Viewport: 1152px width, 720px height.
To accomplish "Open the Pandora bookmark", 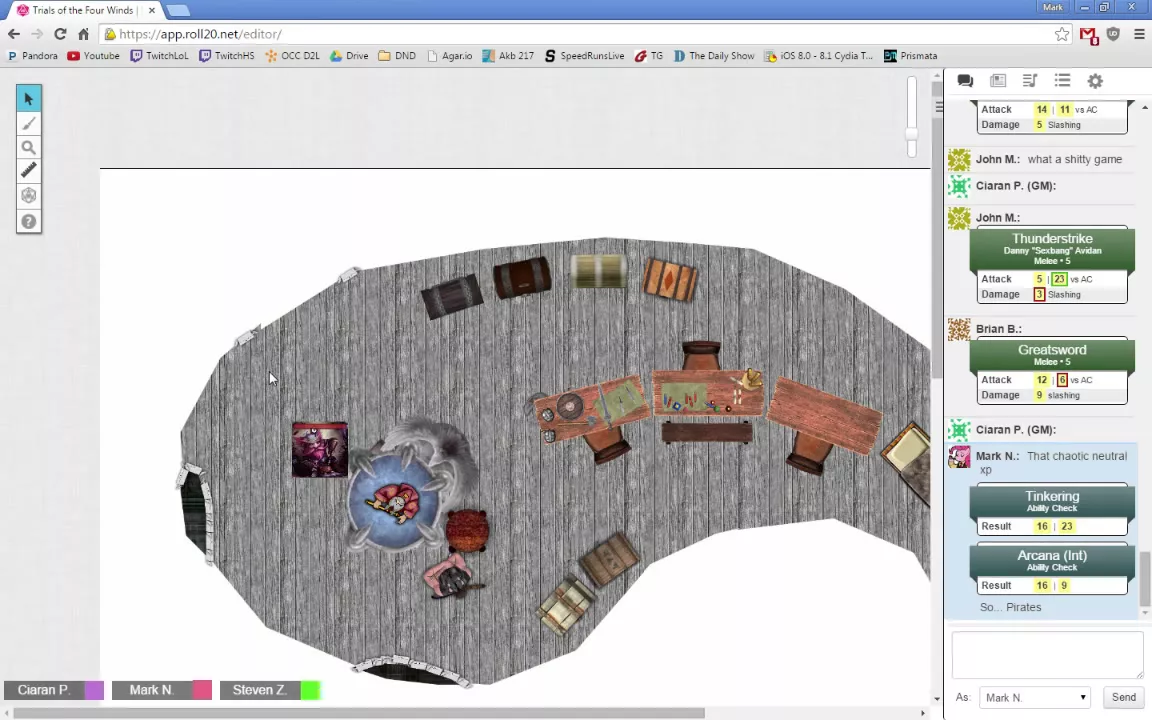I will pyautogui.click(x=32, y=56).
